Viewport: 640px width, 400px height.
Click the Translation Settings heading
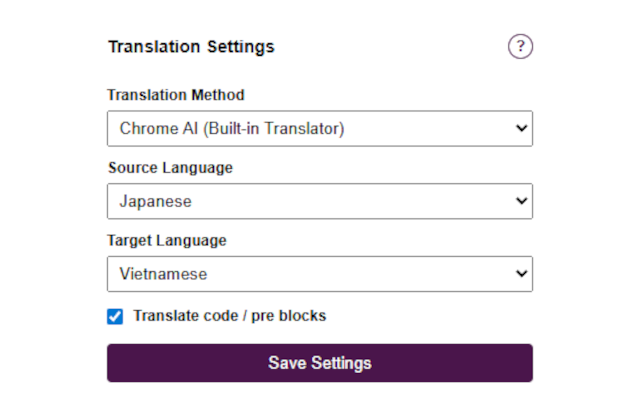tap(191, 47)
